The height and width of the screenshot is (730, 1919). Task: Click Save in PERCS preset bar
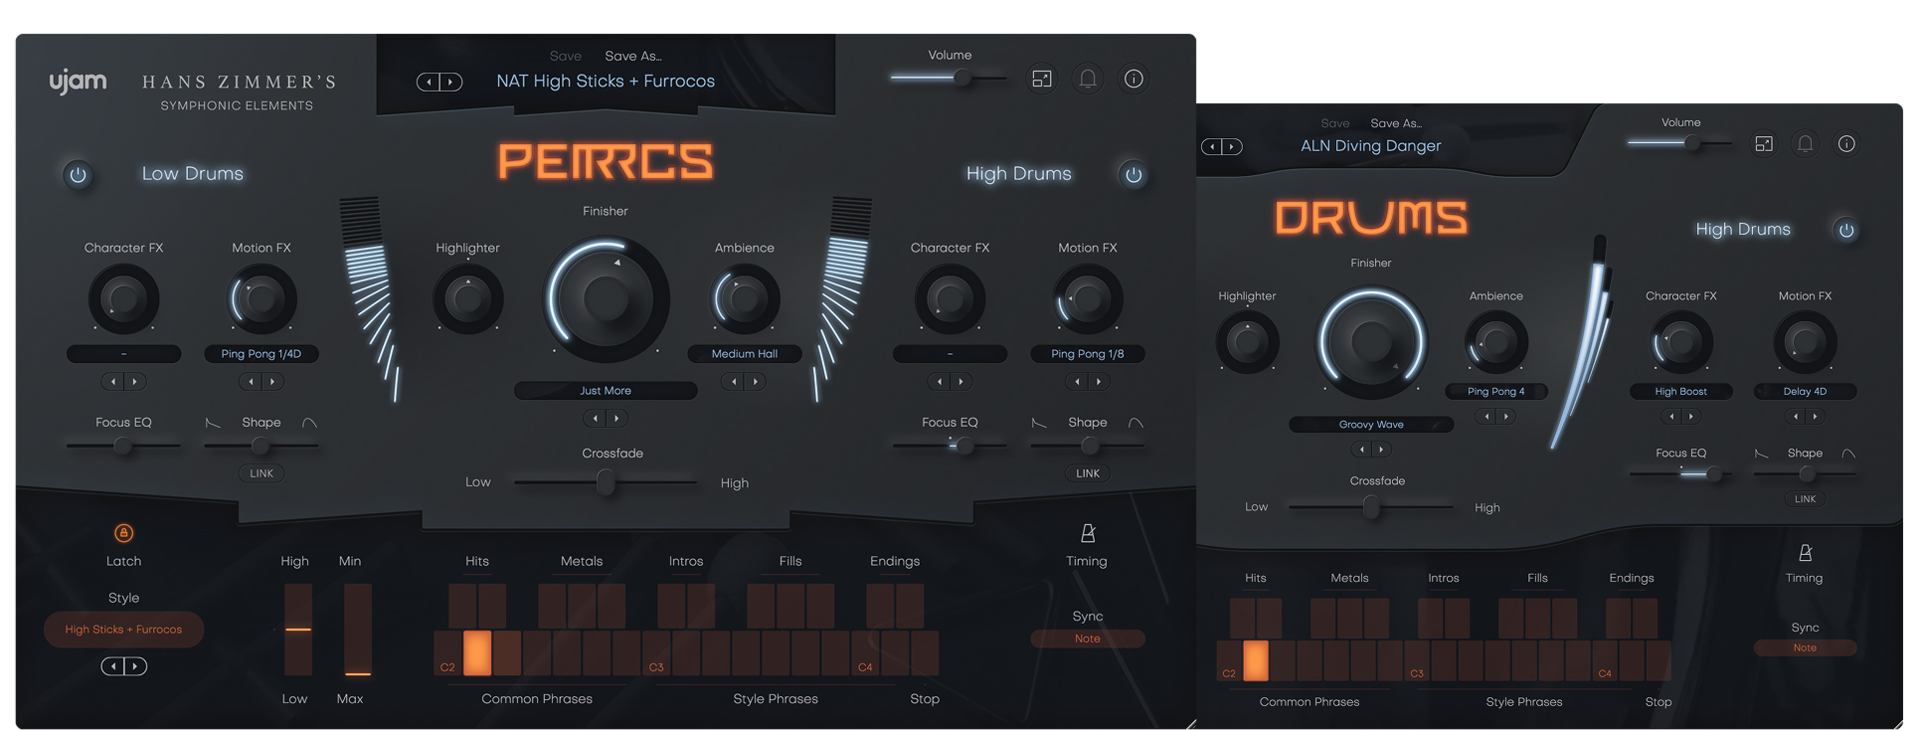(565, 57)
